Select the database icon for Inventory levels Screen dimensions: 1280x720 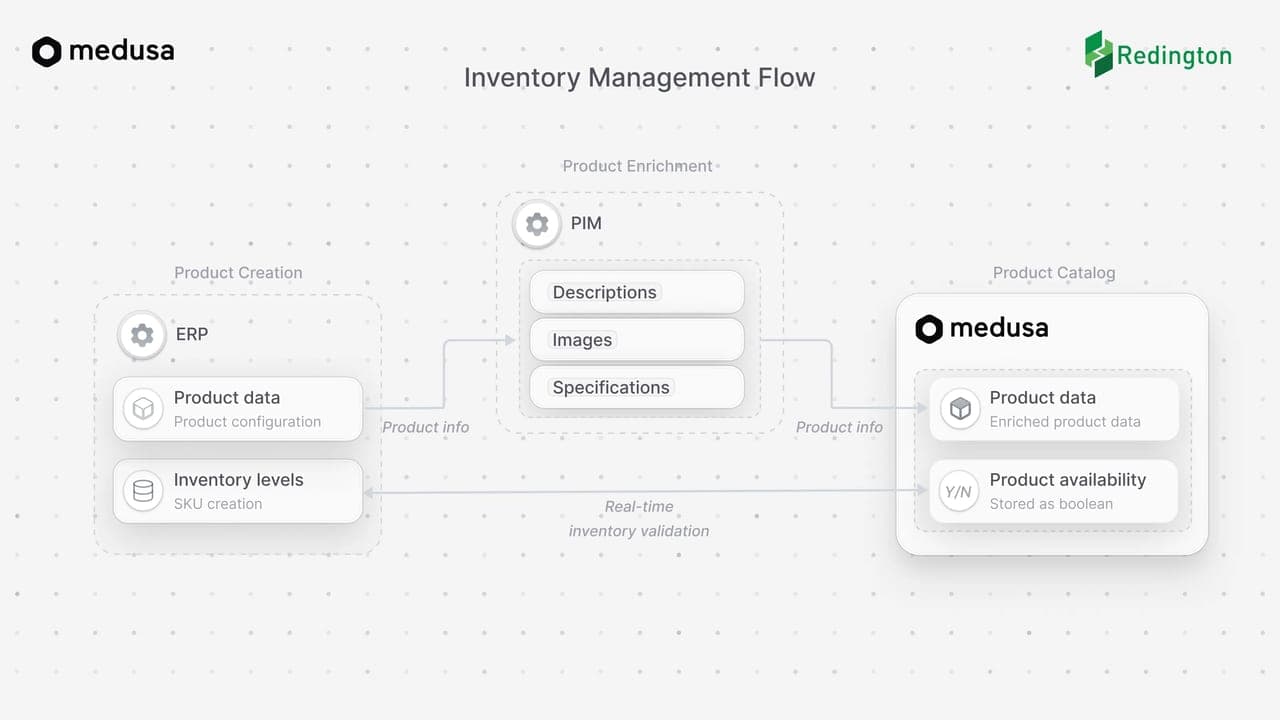pos(143,491)
